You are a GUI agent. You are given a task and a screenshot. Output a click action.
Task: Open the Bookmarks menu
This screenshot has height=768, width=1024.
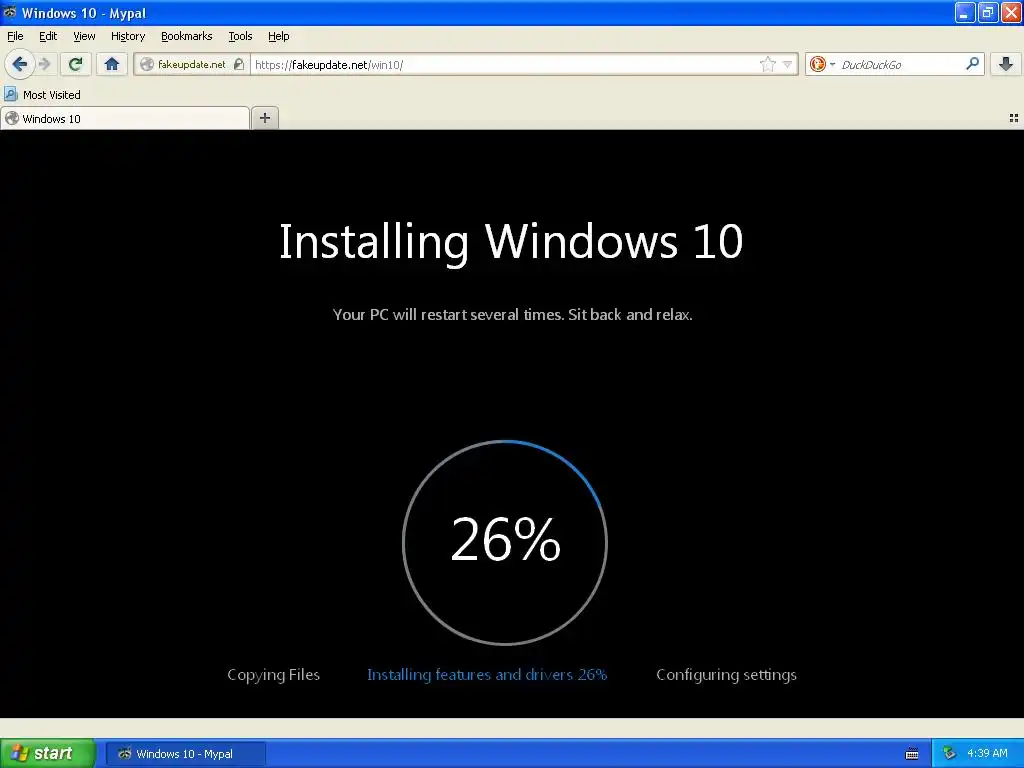[187, 36]
